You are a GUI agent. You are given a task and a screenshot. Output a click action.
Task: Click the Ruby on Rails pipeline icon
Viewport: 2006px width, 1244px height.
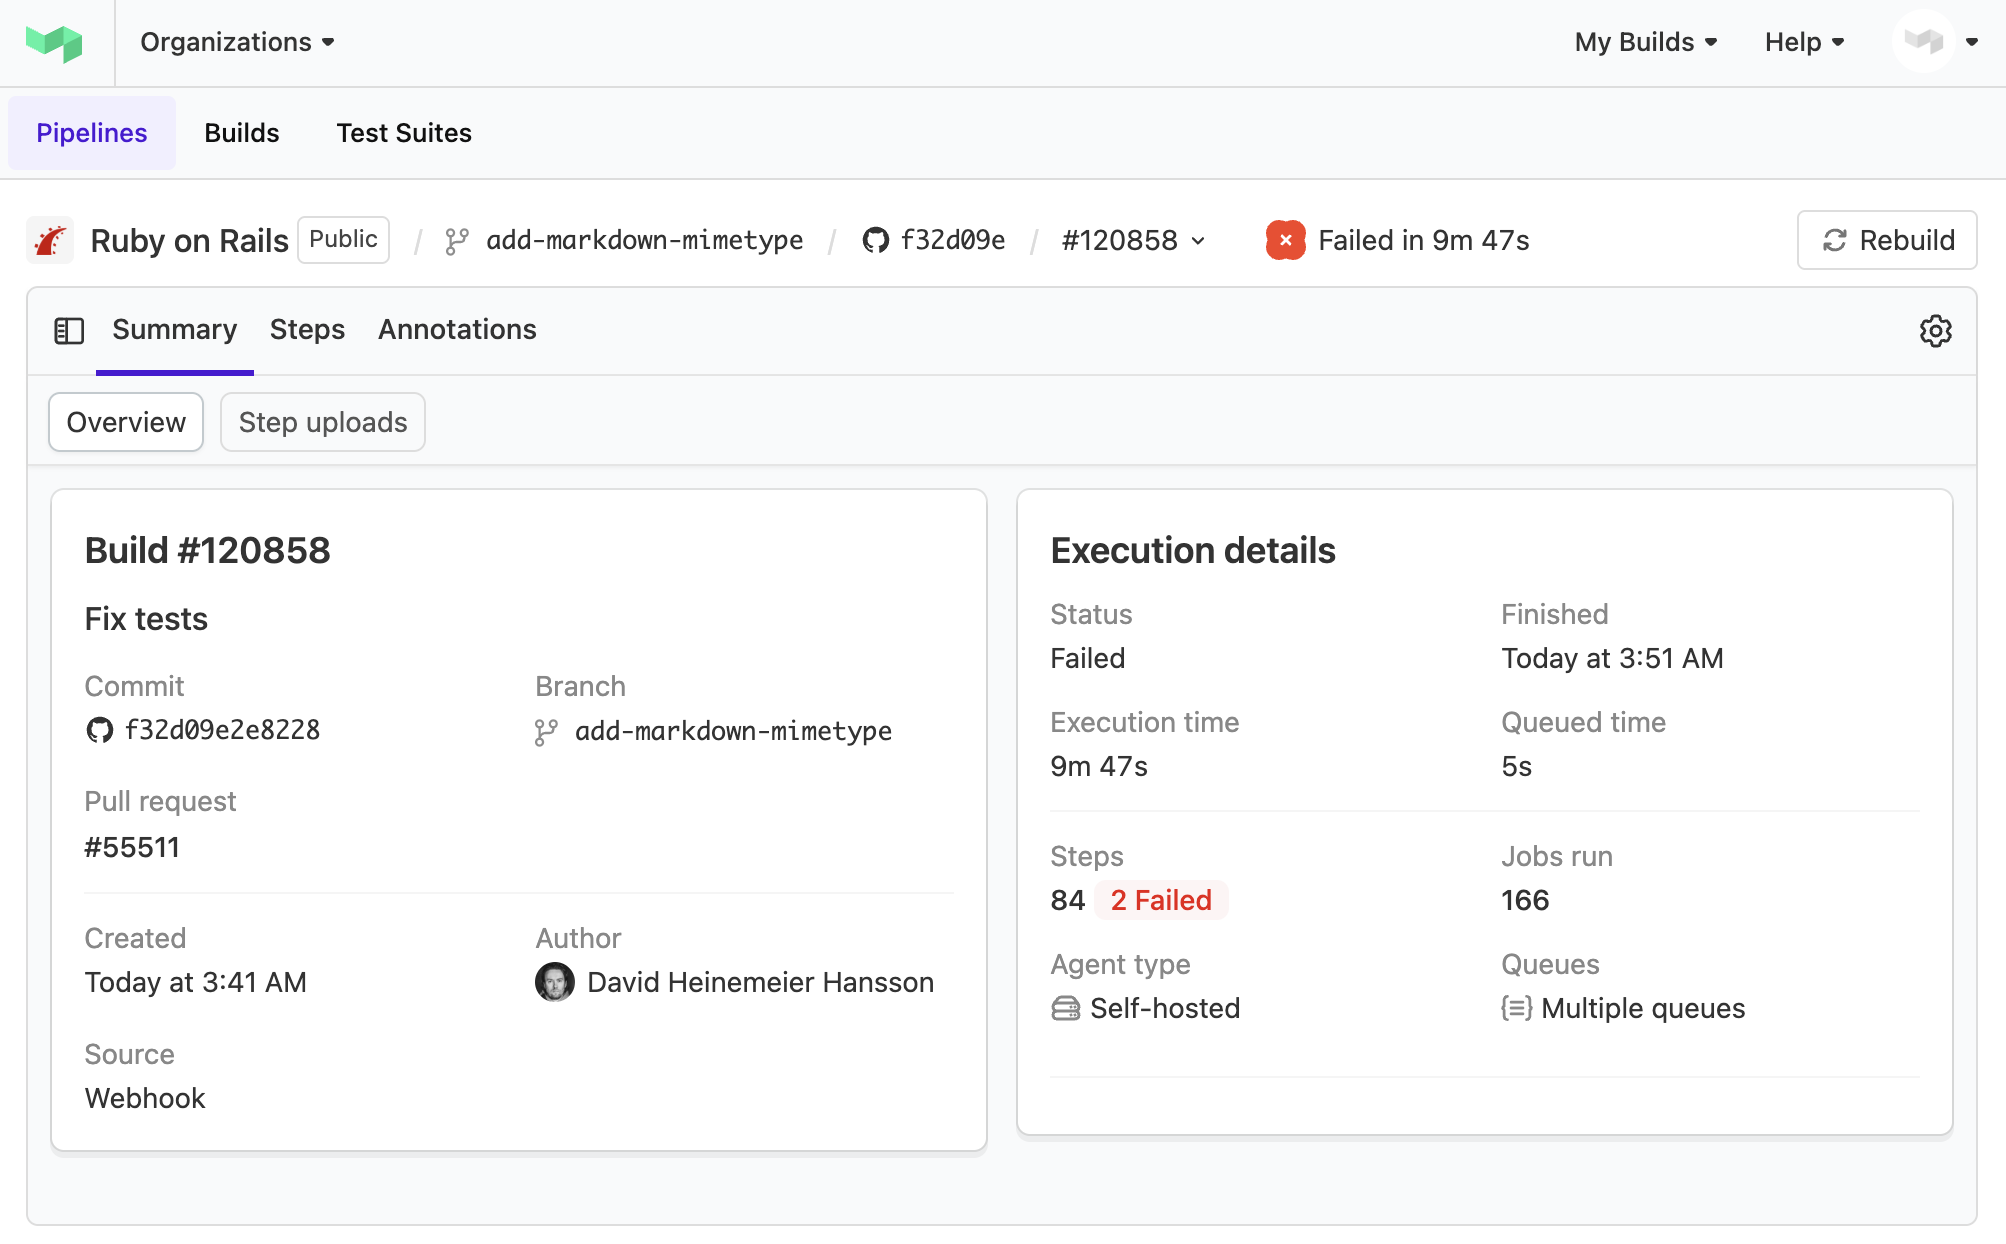50,240
